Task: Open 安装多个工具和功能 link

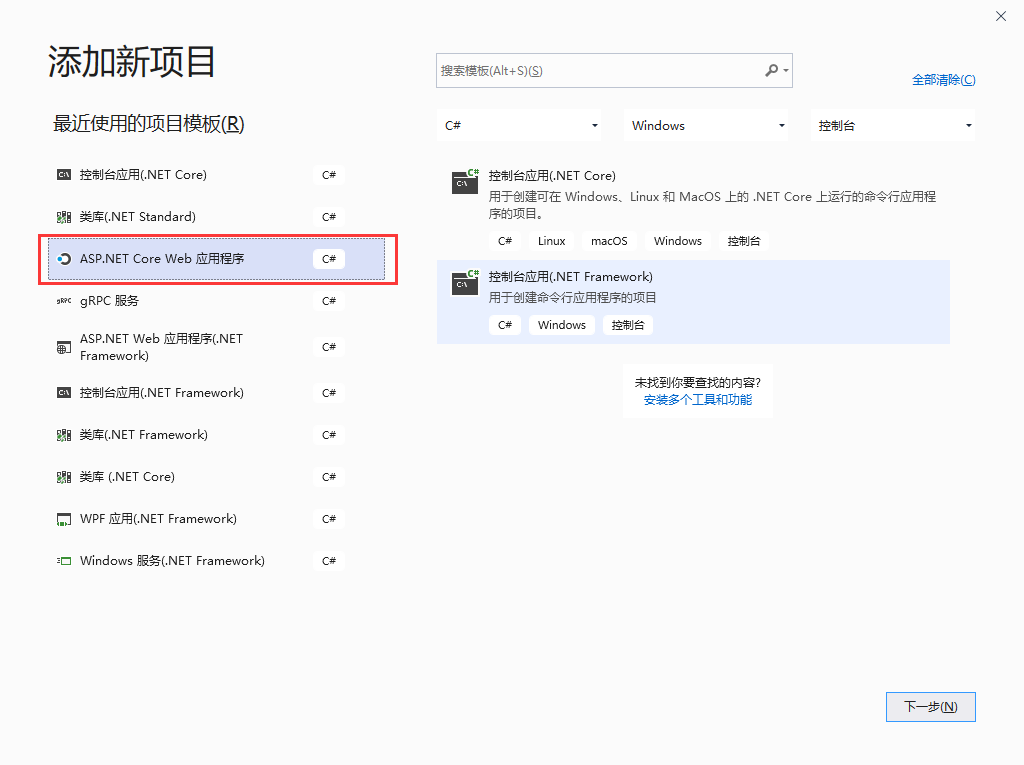Action: pyautogui.click(x=697, y=400)
